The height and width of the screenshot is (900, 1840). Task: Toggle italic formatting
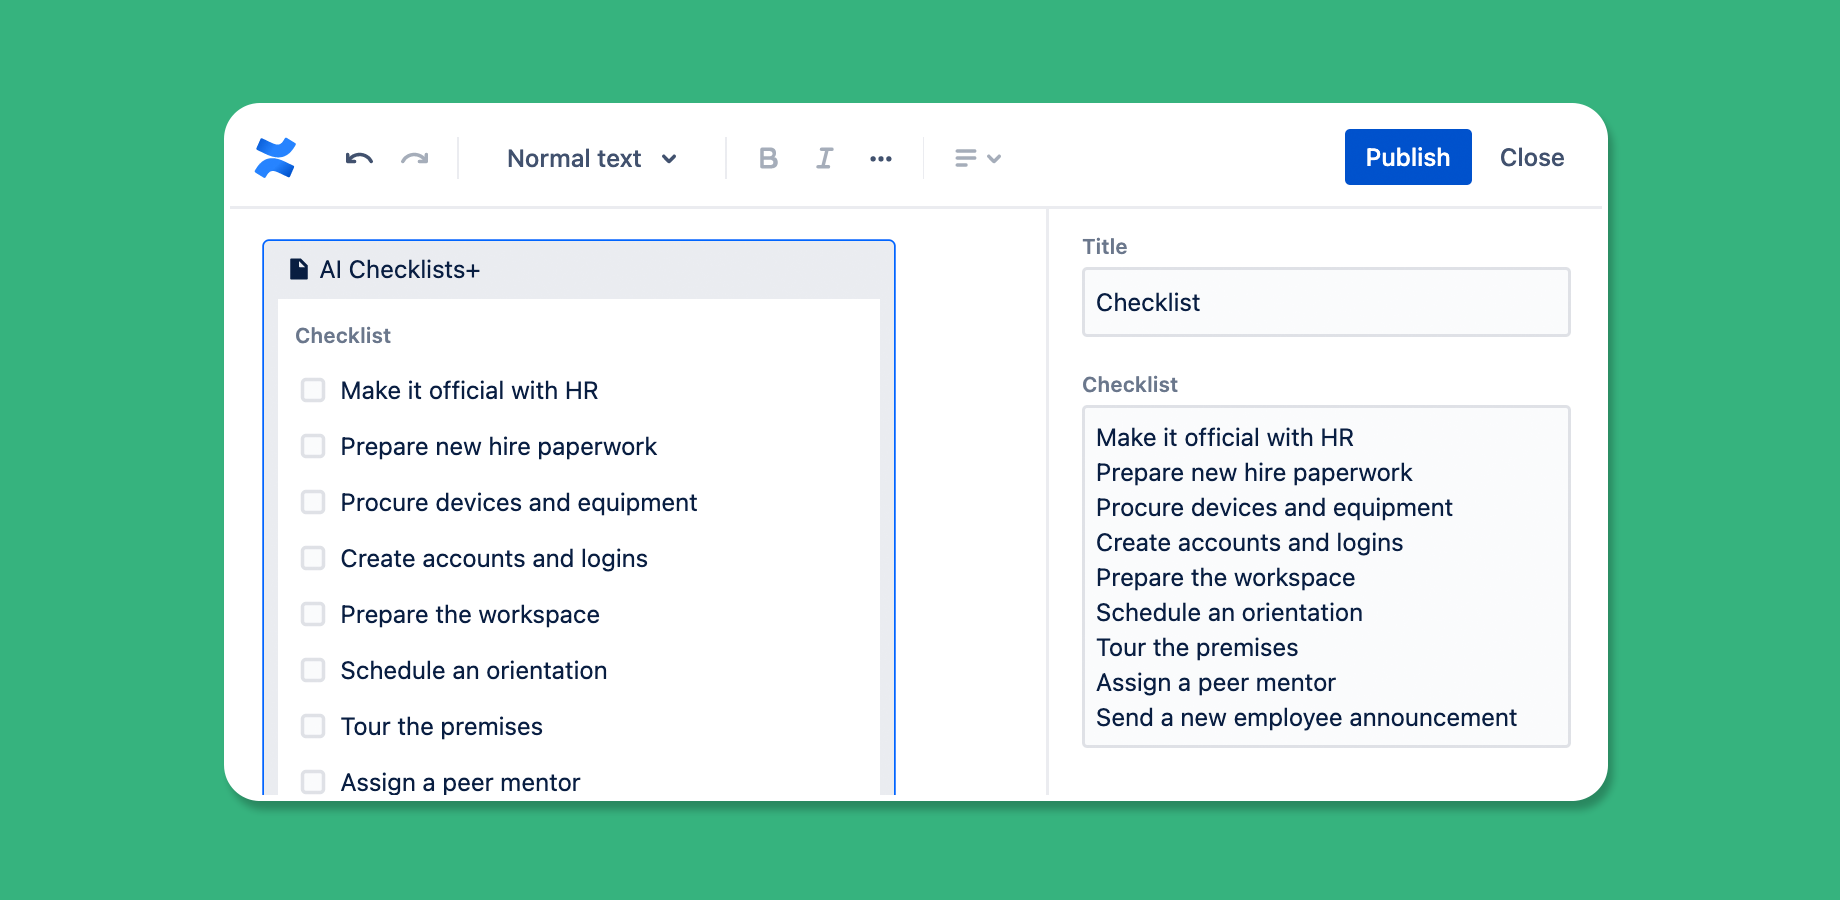[824, 158]
